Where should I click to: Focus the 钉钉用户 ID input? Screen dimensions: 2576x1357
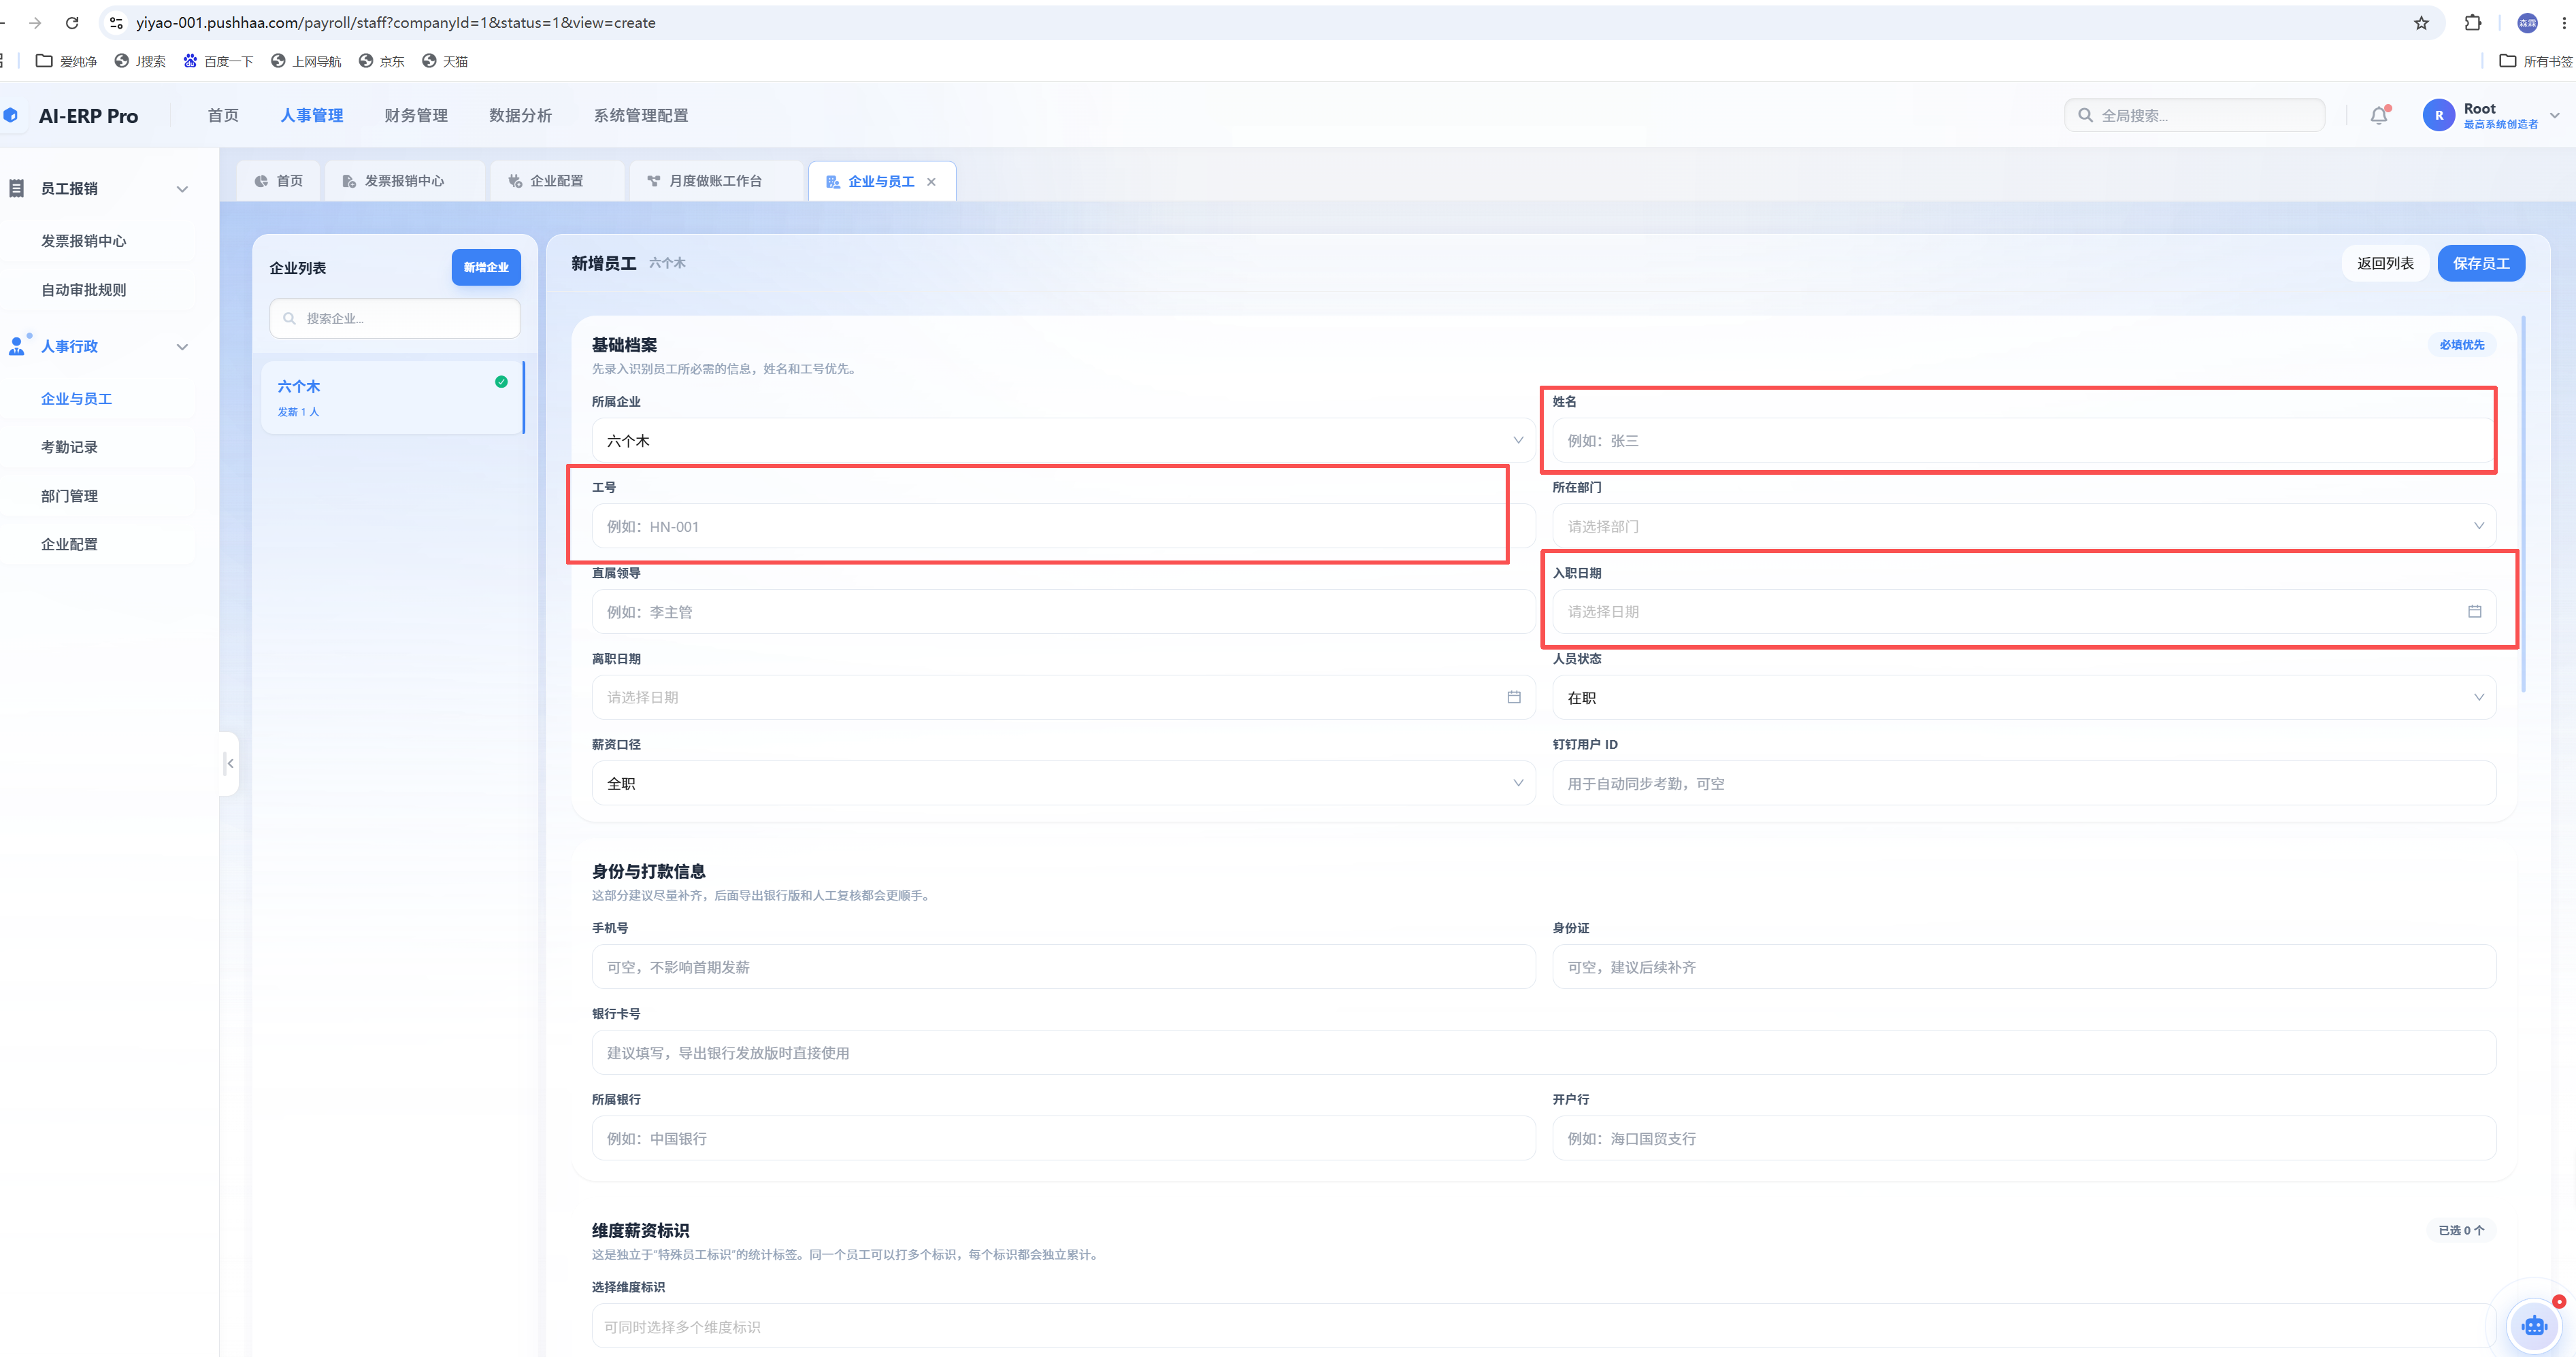tap(2023, 783)
